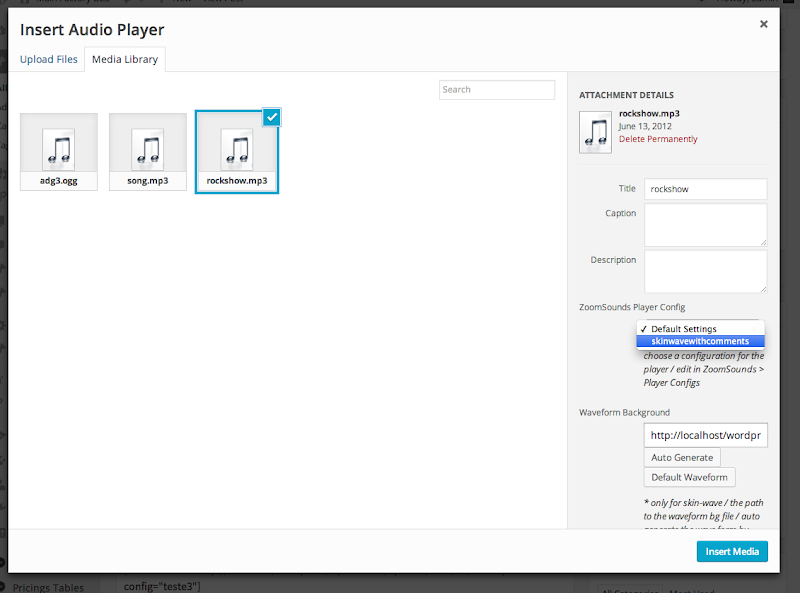Click the Search media field

pyautogui.click(x=496, y=90)
